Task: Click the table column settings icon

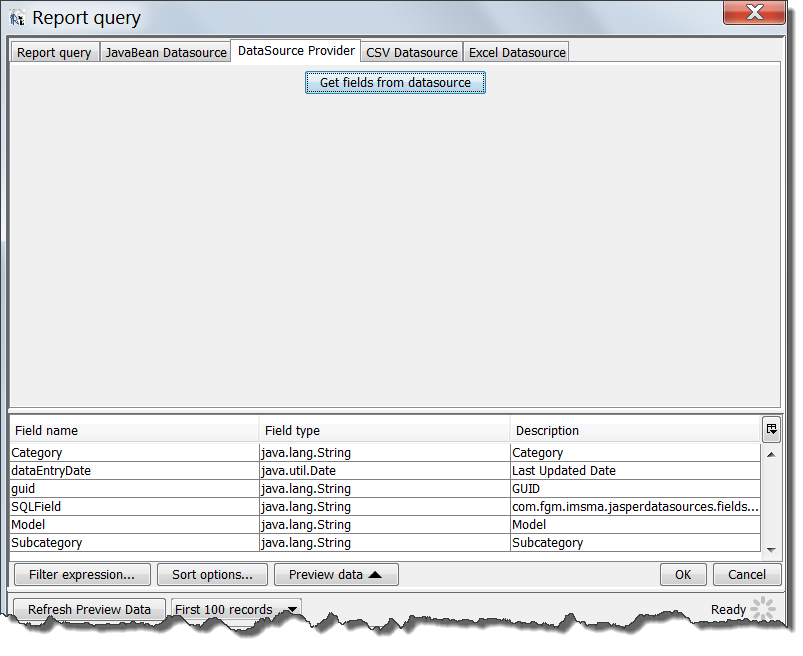Action: pos(771,429)
